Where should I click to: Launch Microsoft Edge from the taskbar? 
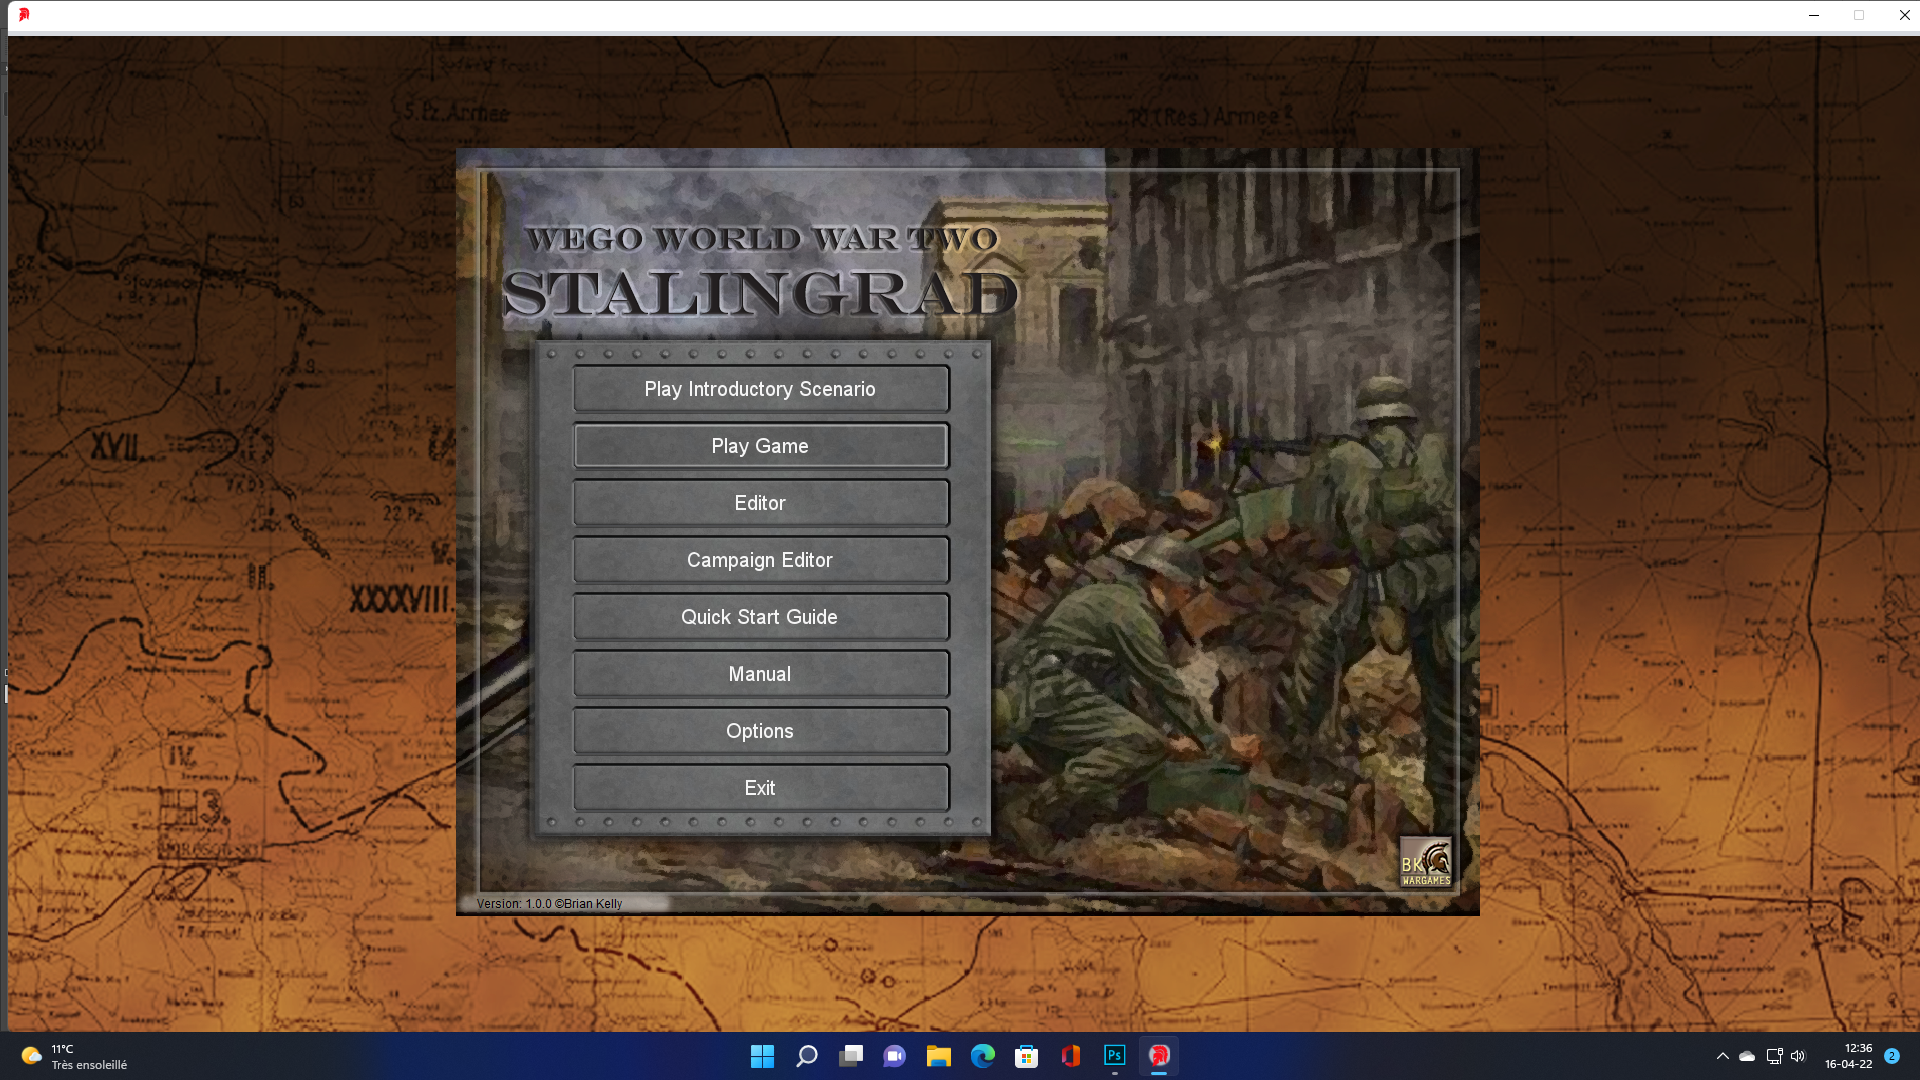982,1056
